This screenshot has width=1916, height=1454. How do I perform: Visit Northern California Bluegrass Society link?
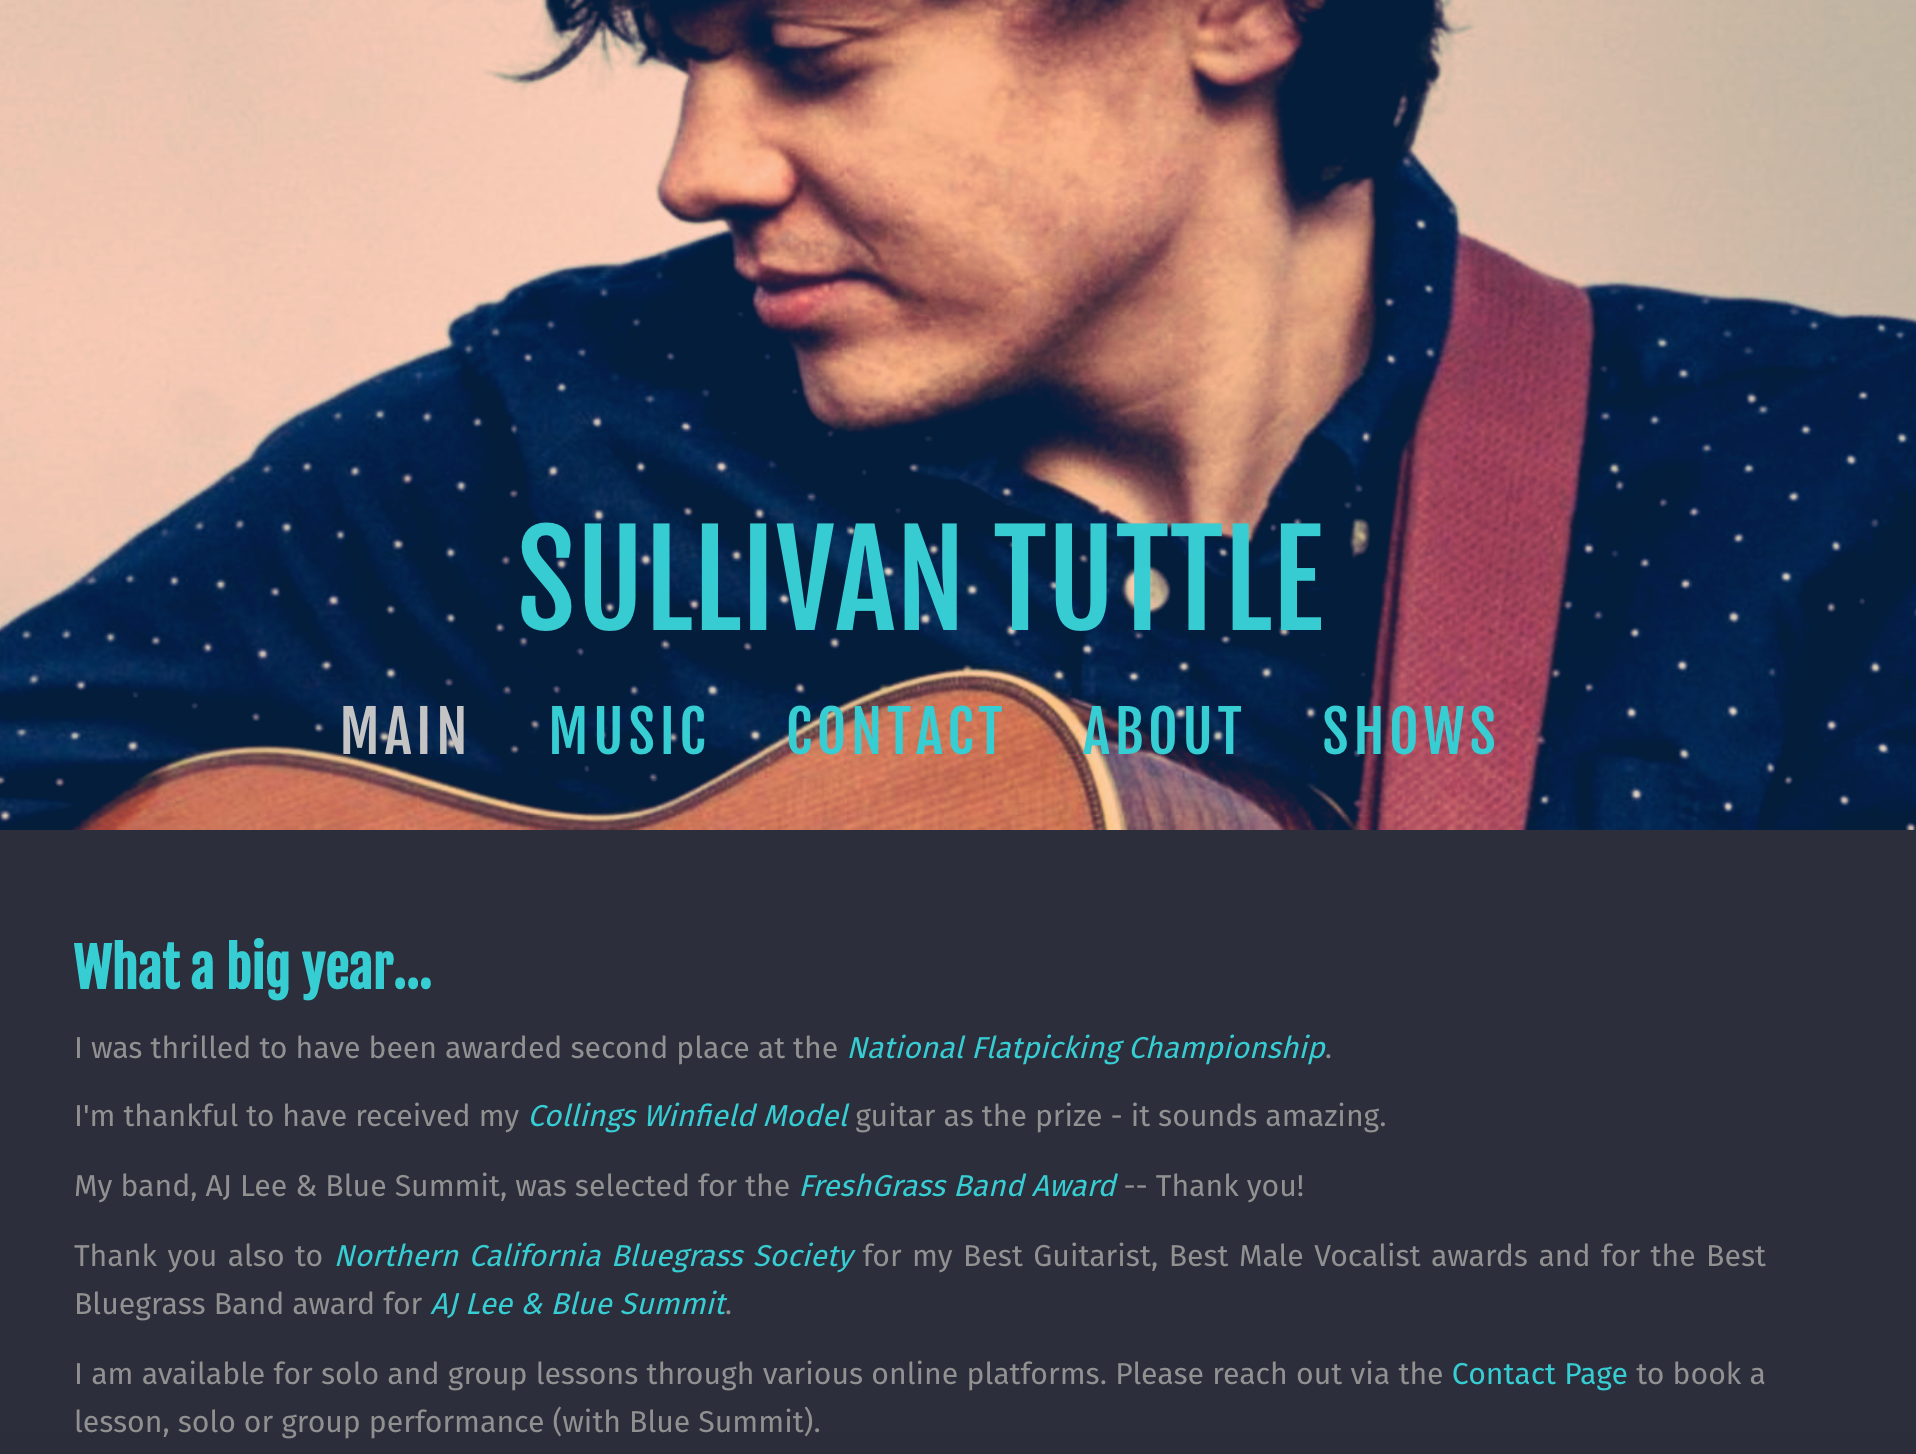point(594,1255)
